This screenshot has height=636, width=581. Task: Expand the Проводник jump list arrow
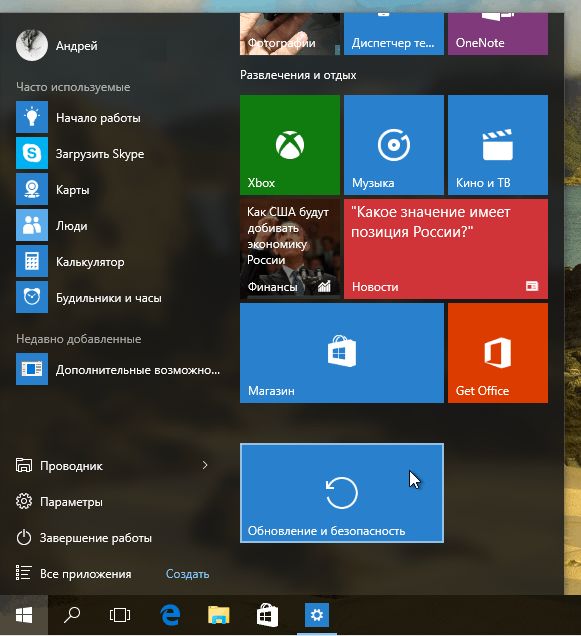click(x=205, y=465)
